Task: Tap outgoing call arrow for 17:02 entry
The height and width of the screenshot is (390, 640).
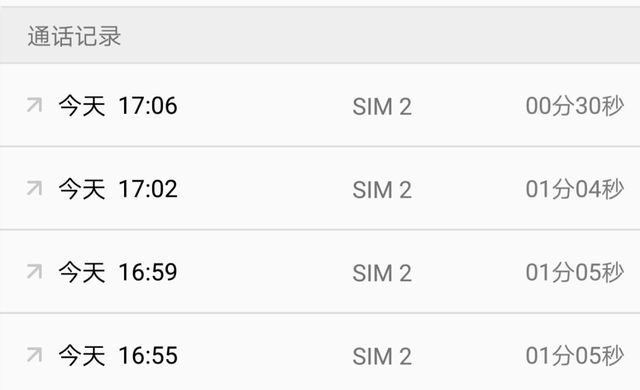Action: [x=35, y=188]
